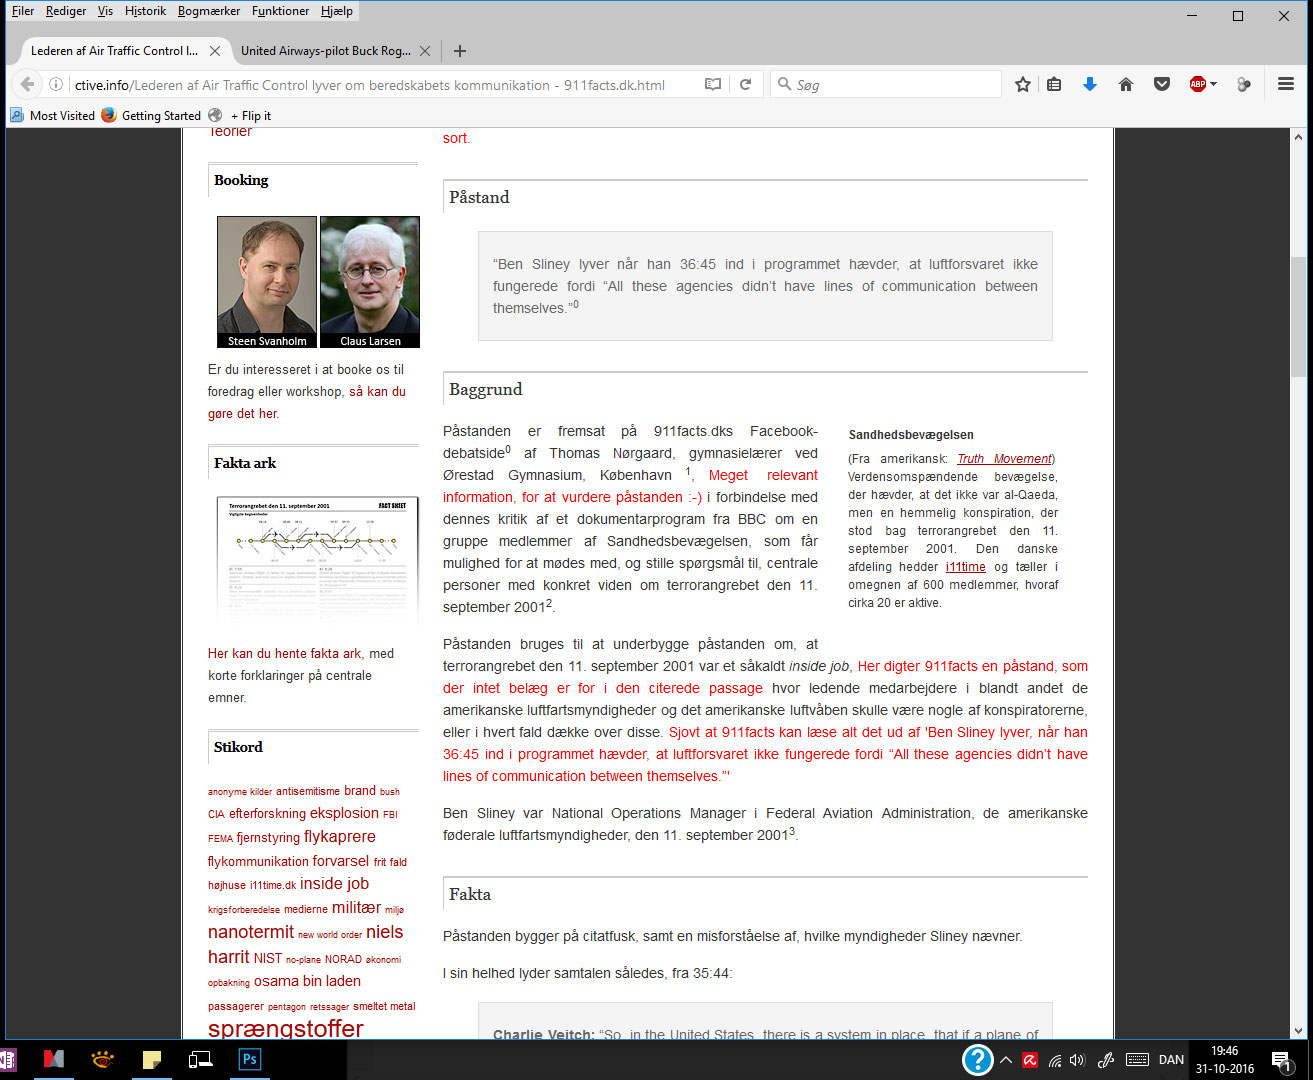1313x1080 pixels.
Task: Open the Filer menu
Action: pos(22,11)
